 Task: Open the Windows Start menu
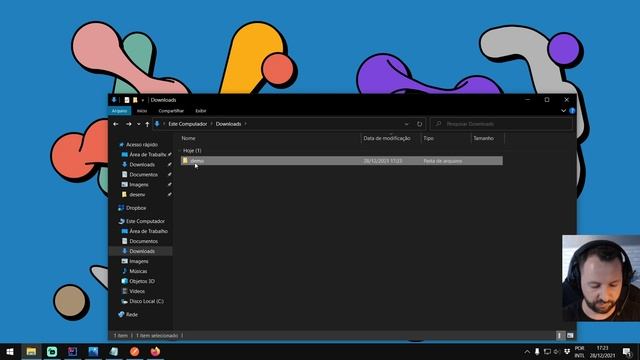point(10,351)
